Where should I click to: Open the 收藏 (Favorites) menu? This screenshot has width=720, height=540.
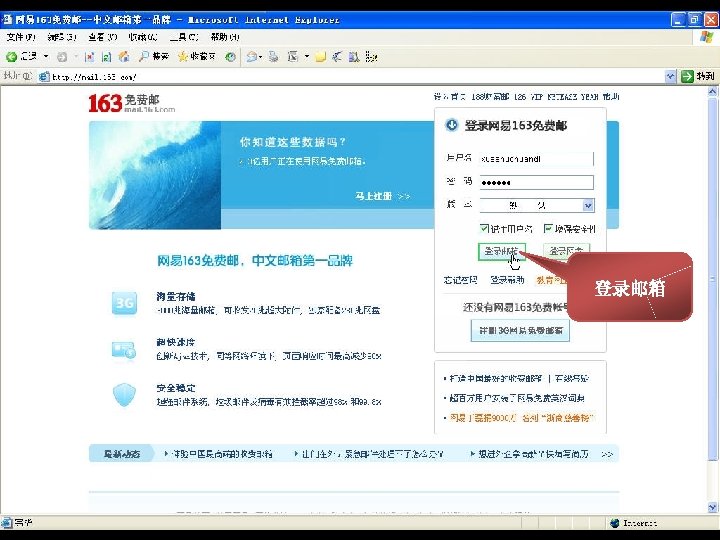click(x=143, y=37)
